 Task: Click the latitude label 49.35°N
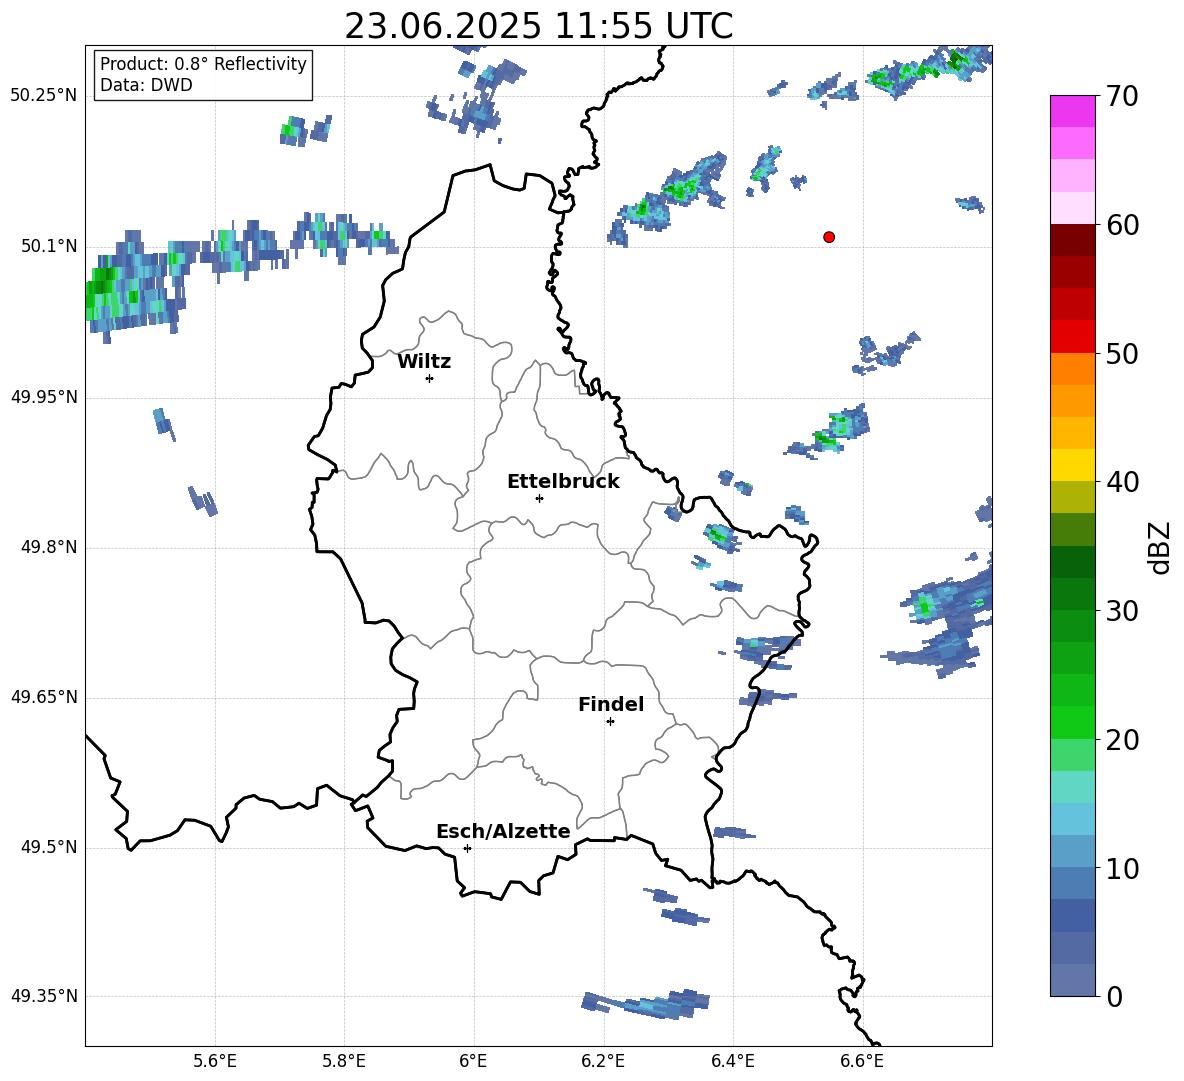pyautogui.click(x=44, y=996)
